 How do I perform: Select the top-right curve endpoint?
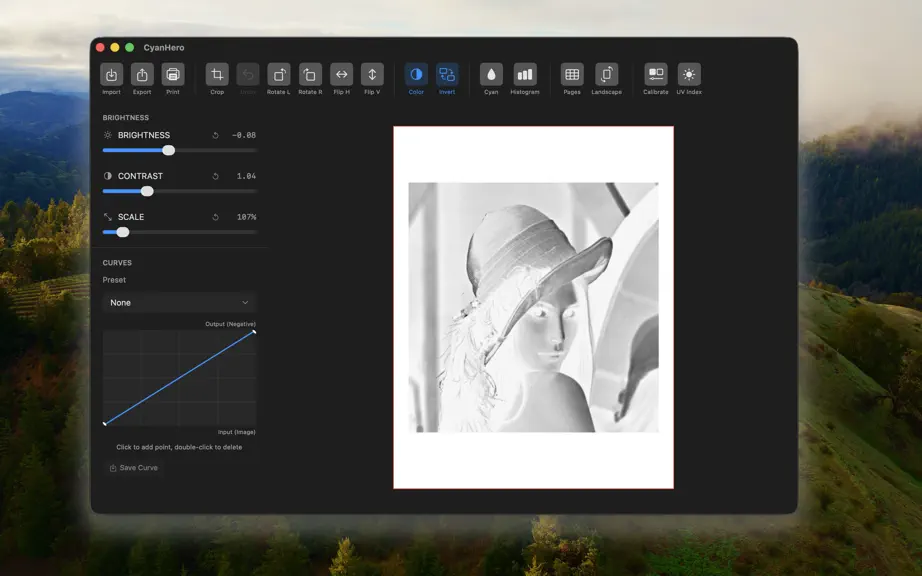(x=254, y=332)
